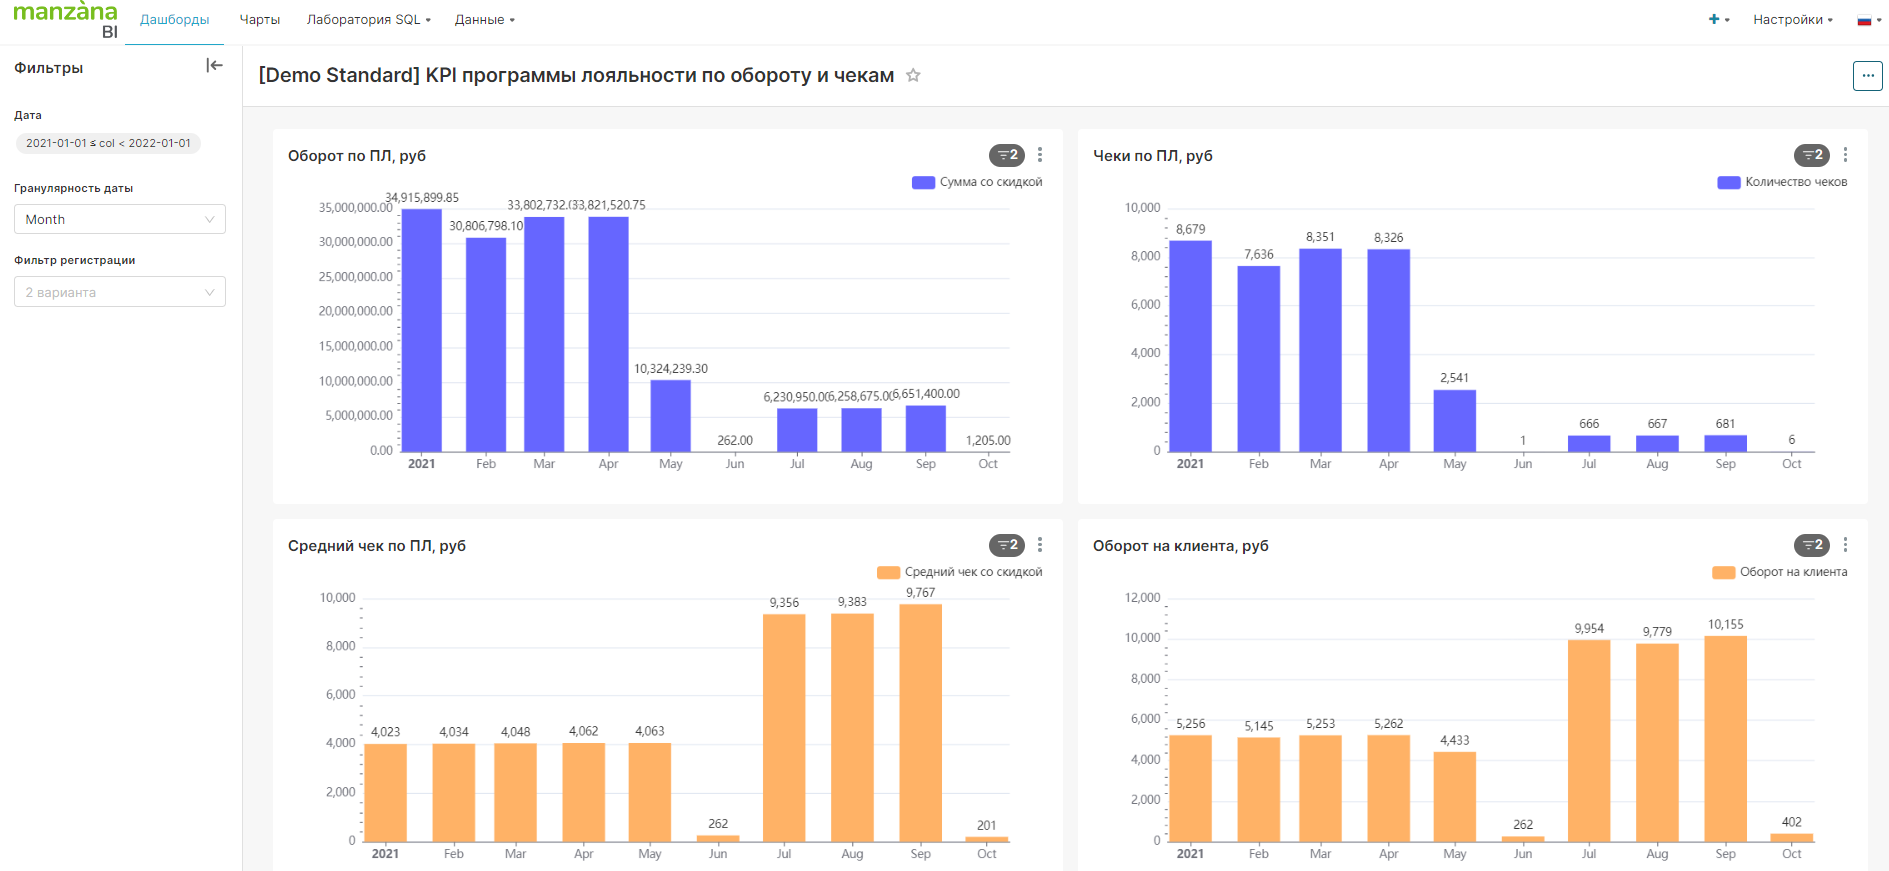Open Средний чек по ПЛ options menu
Screen dimensions: 1889x871
[x=1040, y=545]
